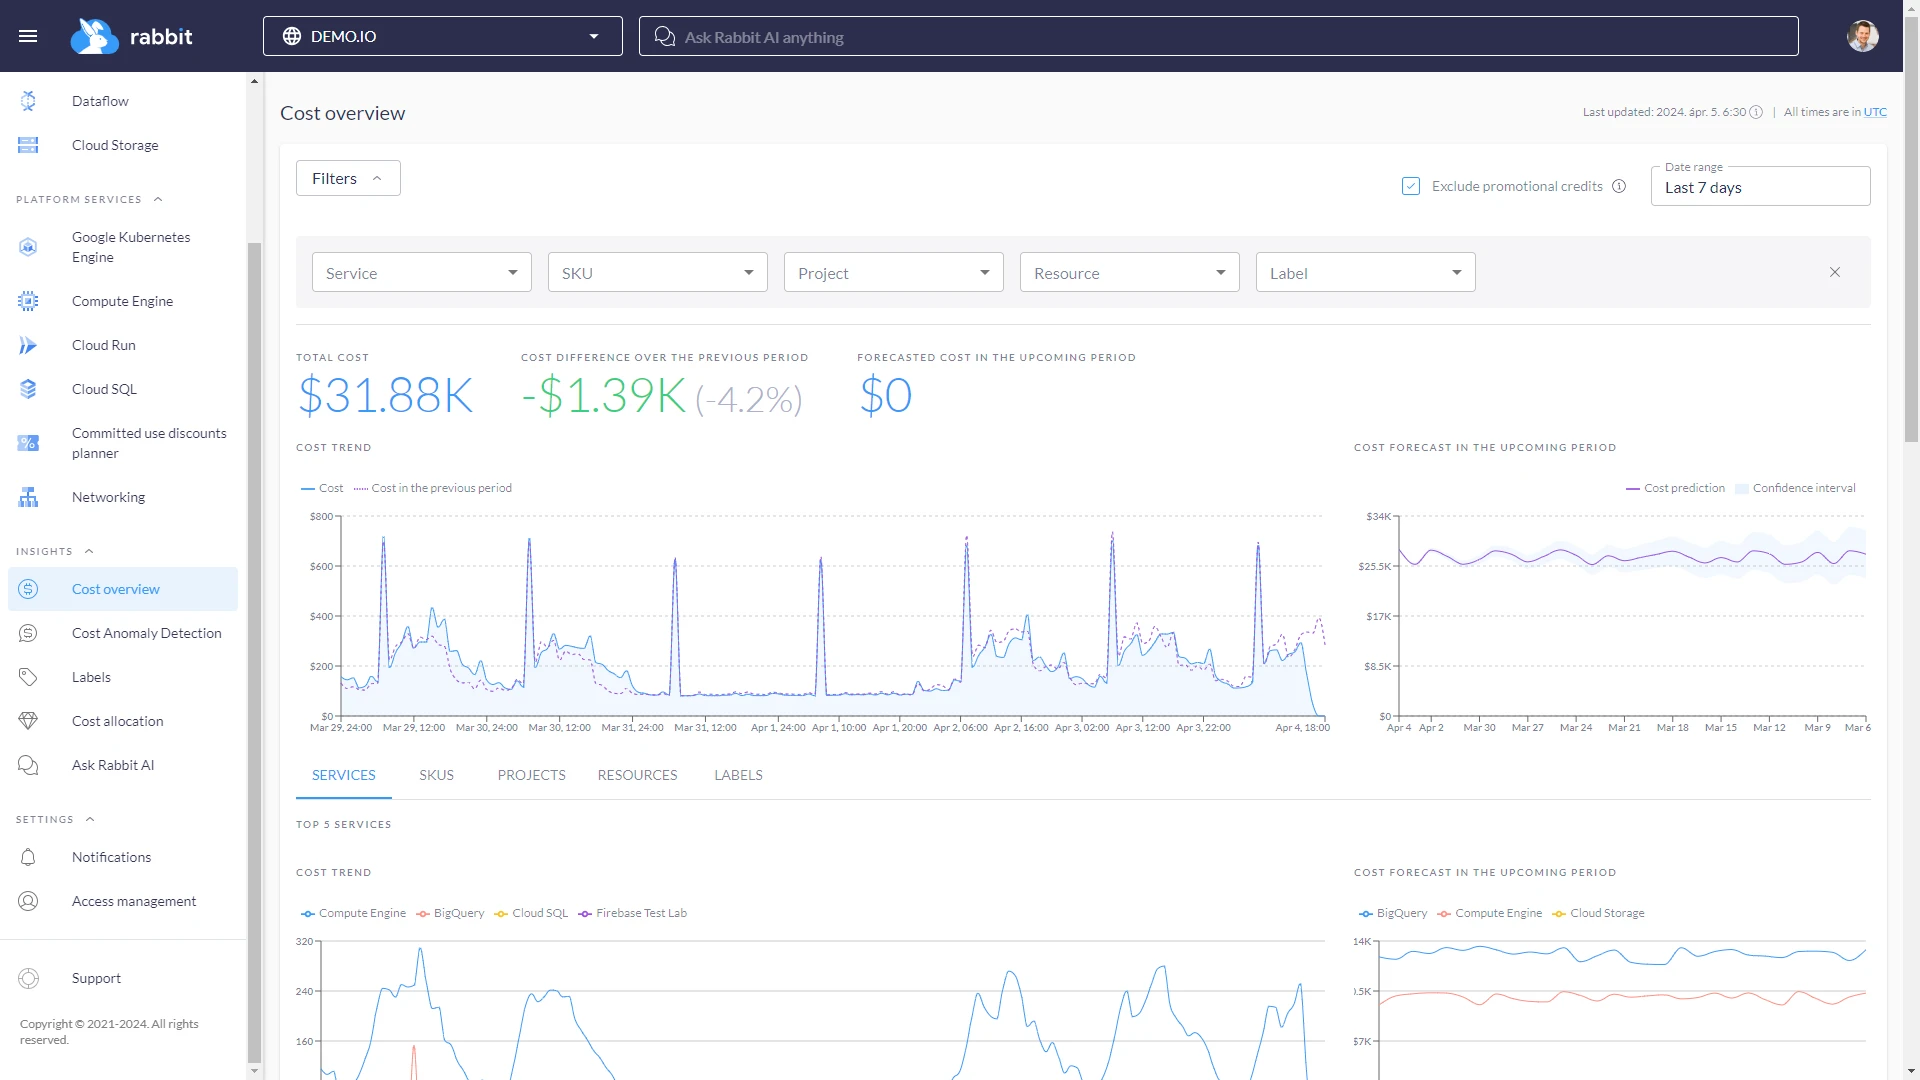Uncheck Exclude promotional credits checkbox

(1411, 186)
